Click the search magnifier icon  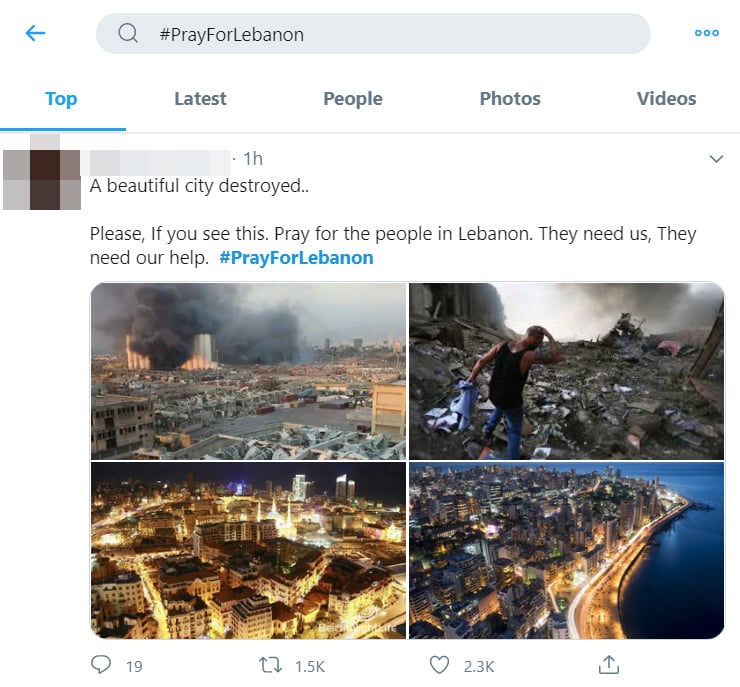click(x=128, y=34)
